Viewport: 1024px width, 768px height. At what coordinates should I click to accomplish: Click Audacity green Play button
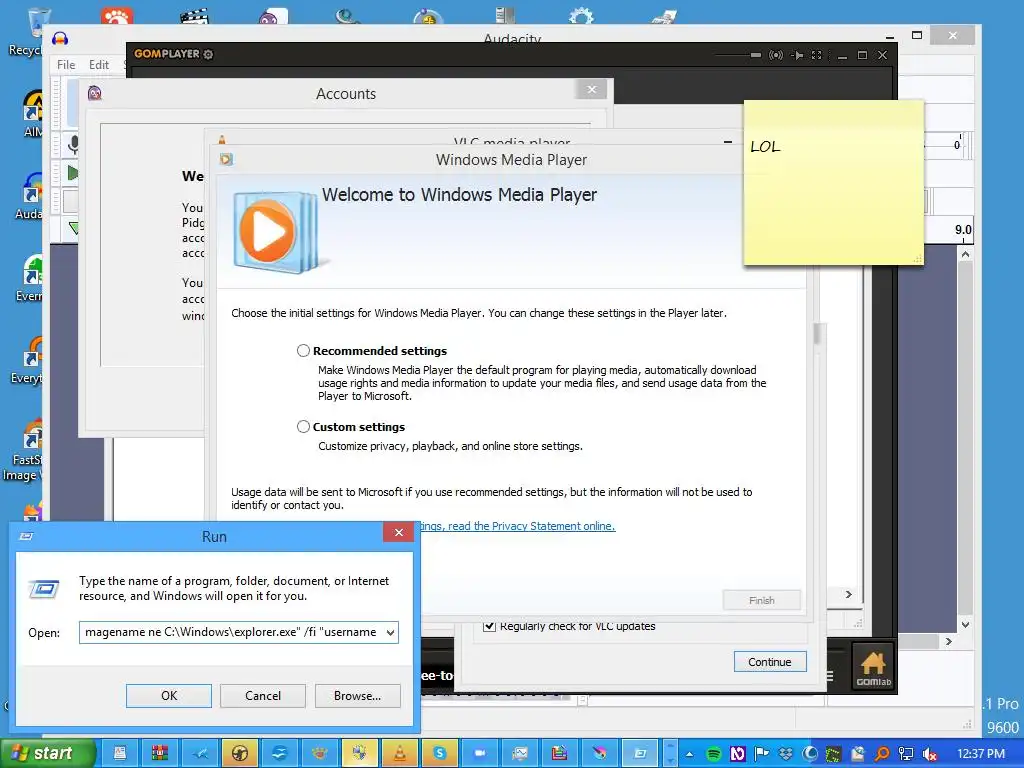tap(72, 173)
